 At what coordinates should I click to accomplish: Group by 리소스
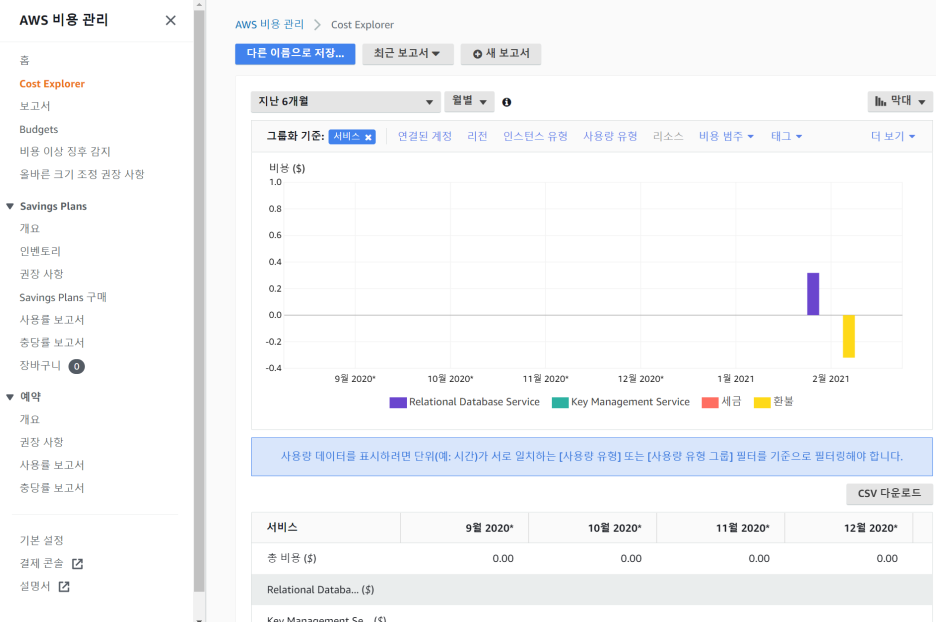pyautogui.click(x=667, y=137)
